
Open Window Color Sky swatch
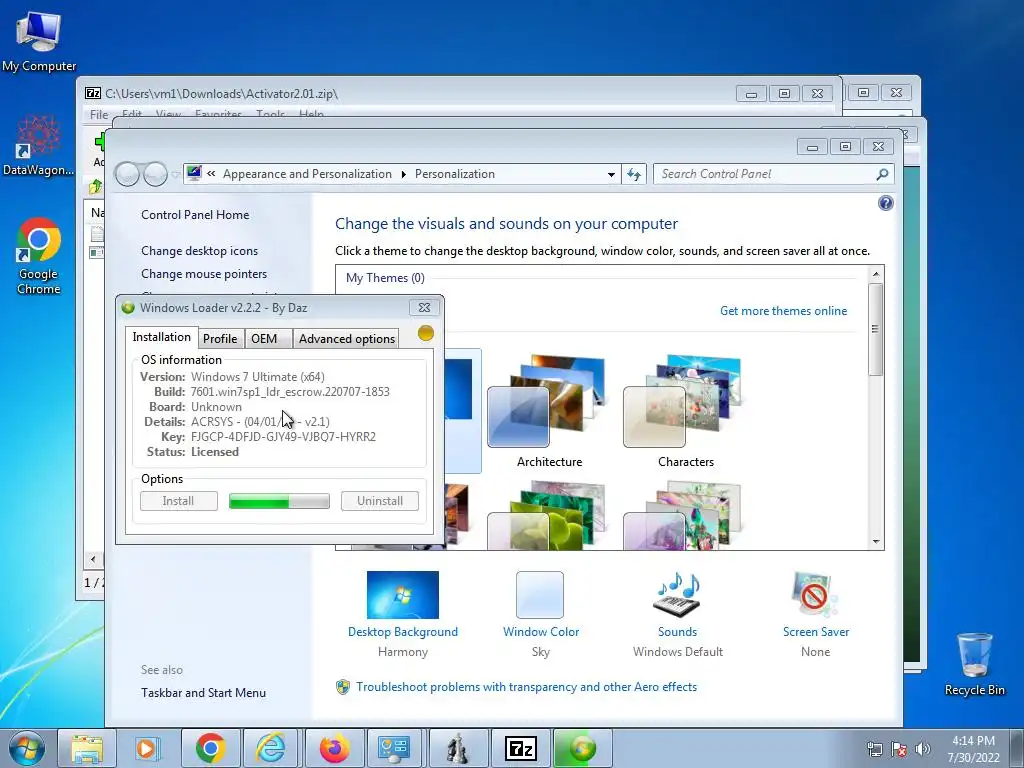[539, 595]
